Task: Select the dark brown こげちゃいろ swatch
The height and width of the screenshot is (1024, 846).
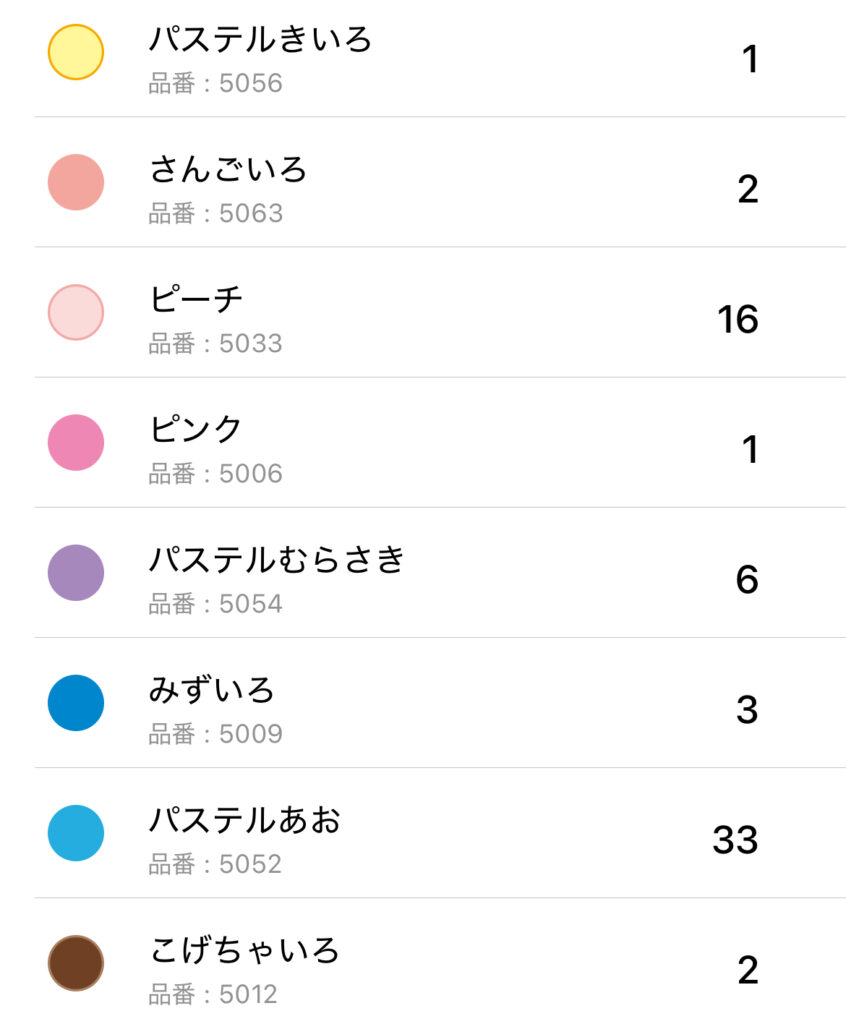Action: coord(76,963)
